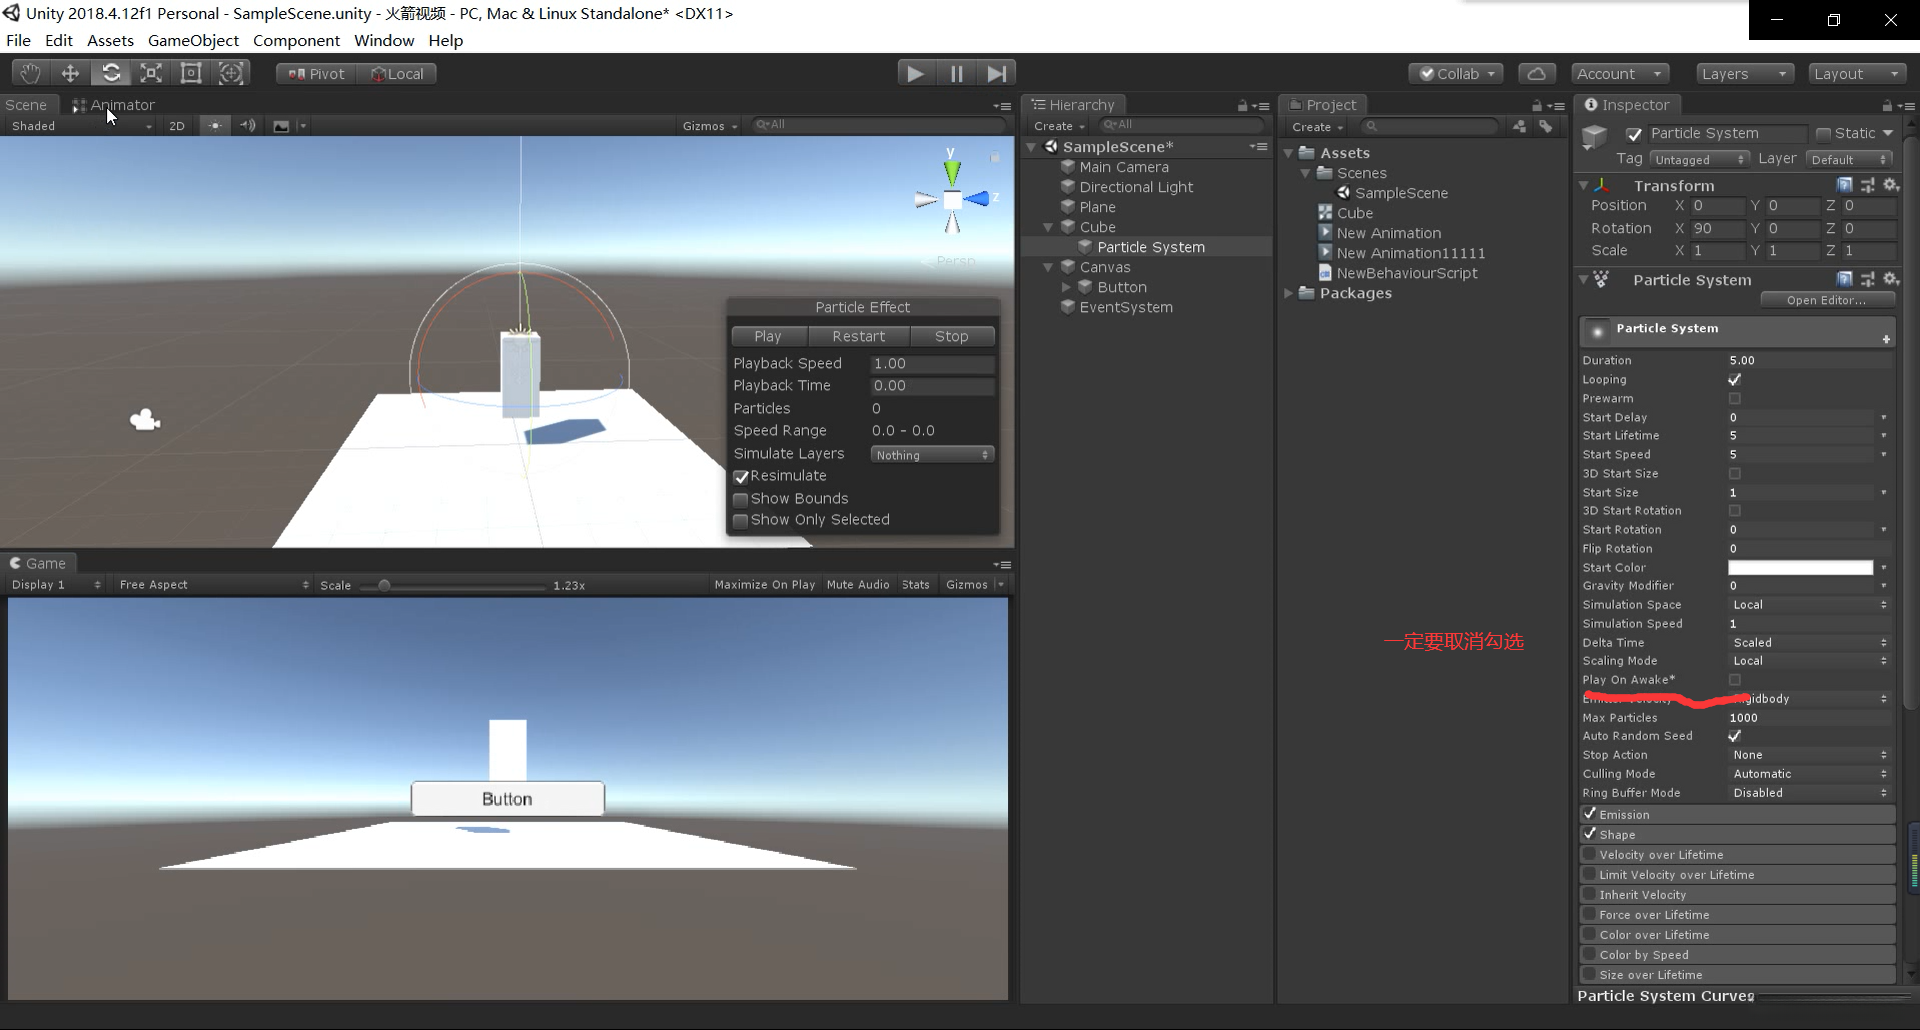The width and height of the screenshot is (1920, 1030).
Task: Step one frame forward
Action: pos(997,73)
